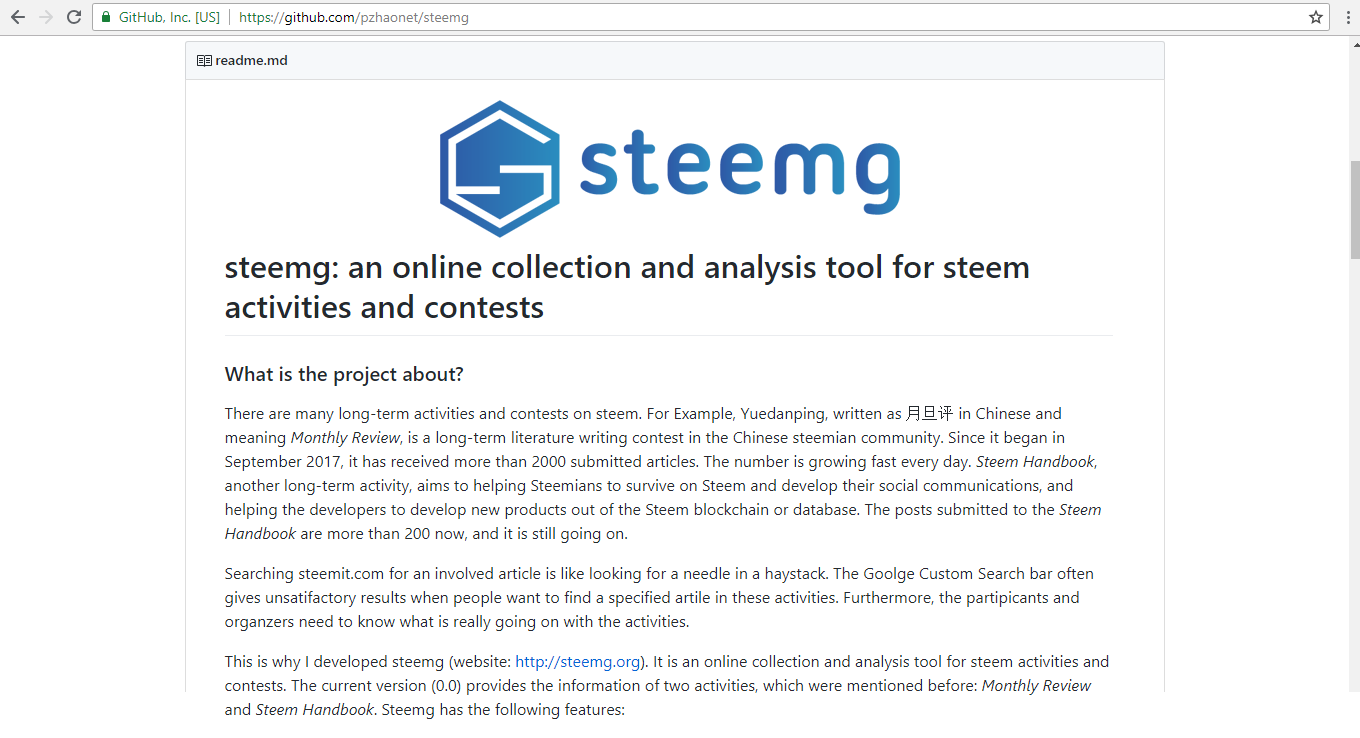Click the "readme.md" file name header

251,61
